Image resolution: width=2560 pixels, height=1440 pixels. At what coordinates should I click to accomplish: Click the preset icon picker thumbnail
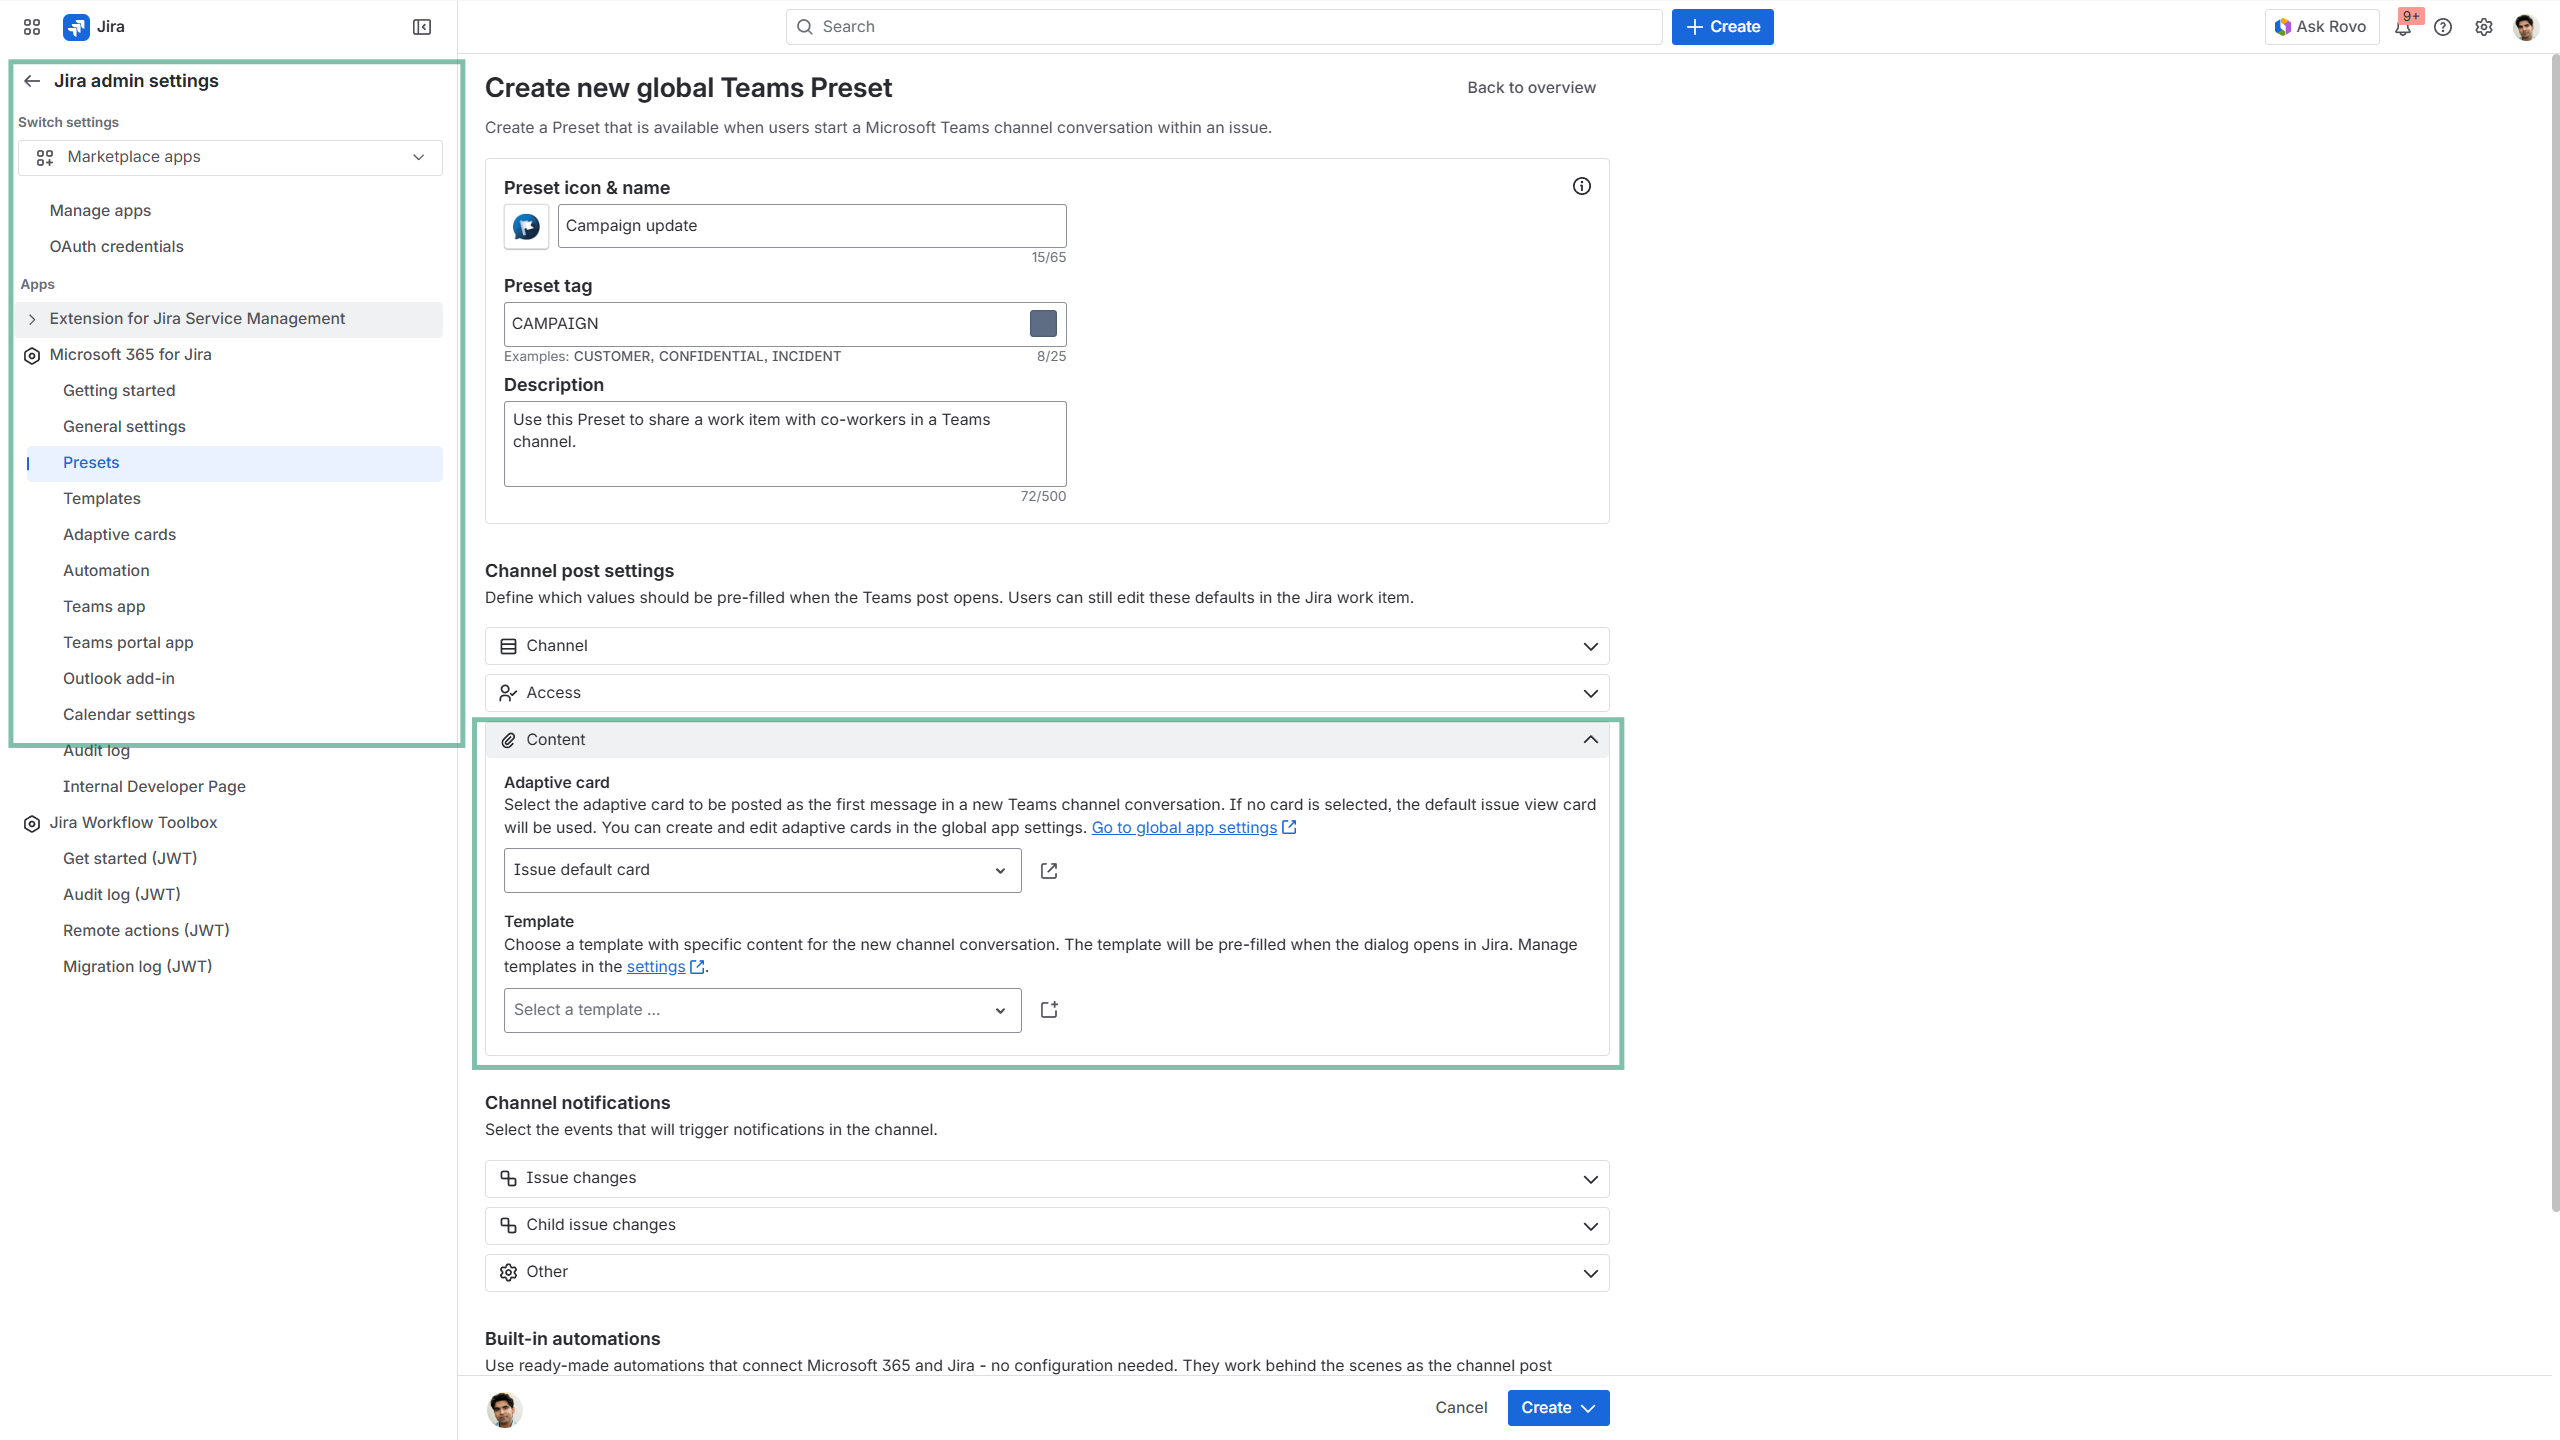[x=526, y=227]
